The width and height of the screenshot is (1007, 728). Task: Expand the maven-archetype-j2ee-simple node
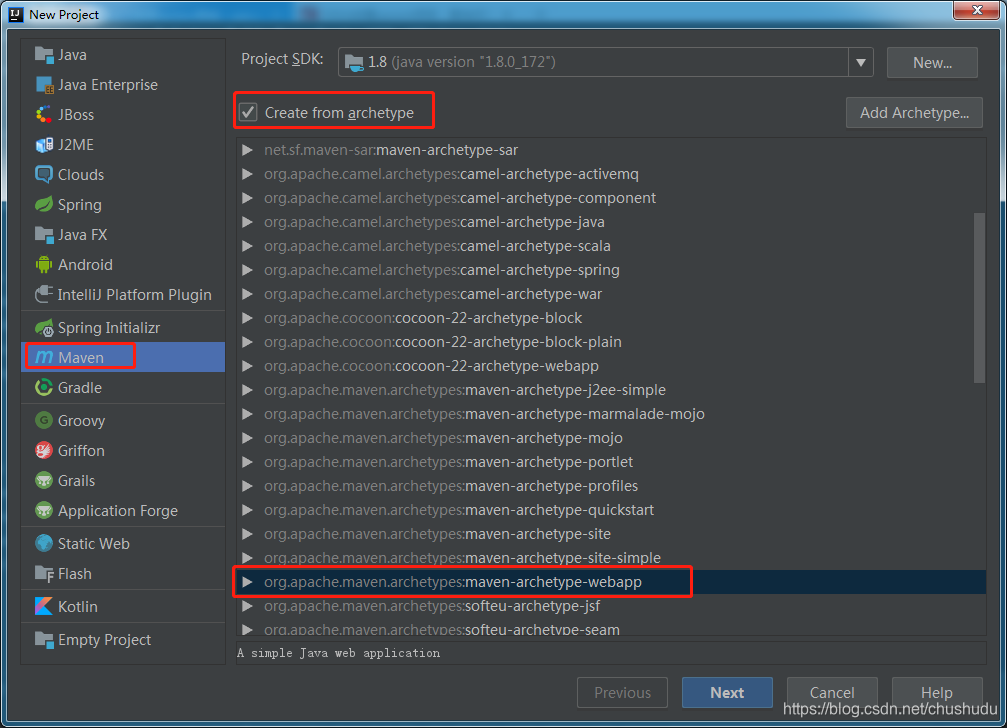pyautogui.click(x=247, y=390)
